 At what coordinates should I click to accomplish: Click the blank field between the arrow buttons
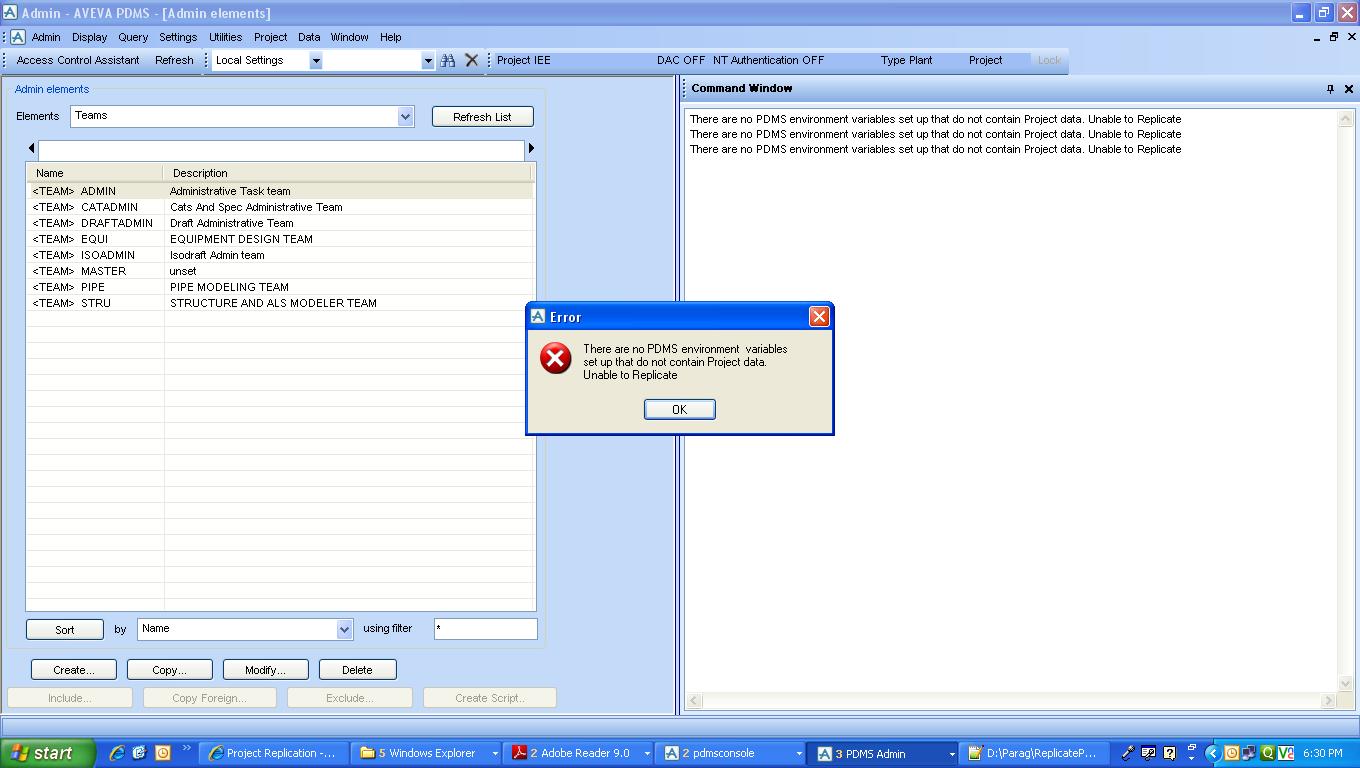(281, 149)
